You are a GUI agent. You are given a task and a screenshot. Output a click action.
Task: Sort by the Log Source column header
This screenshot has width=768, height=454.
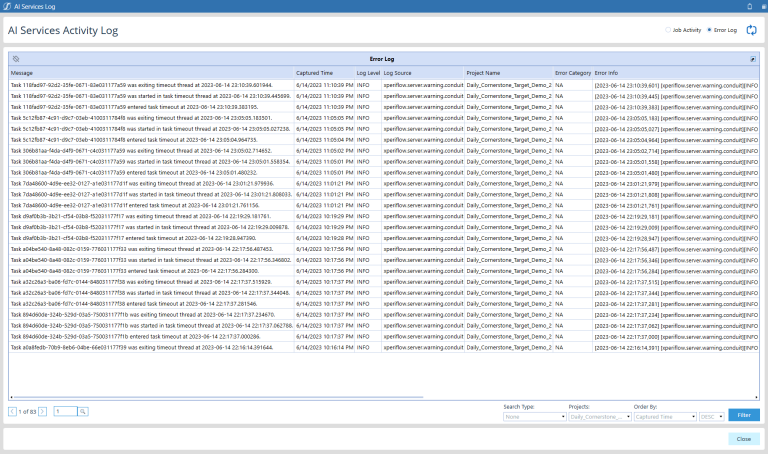click(423, 73)
